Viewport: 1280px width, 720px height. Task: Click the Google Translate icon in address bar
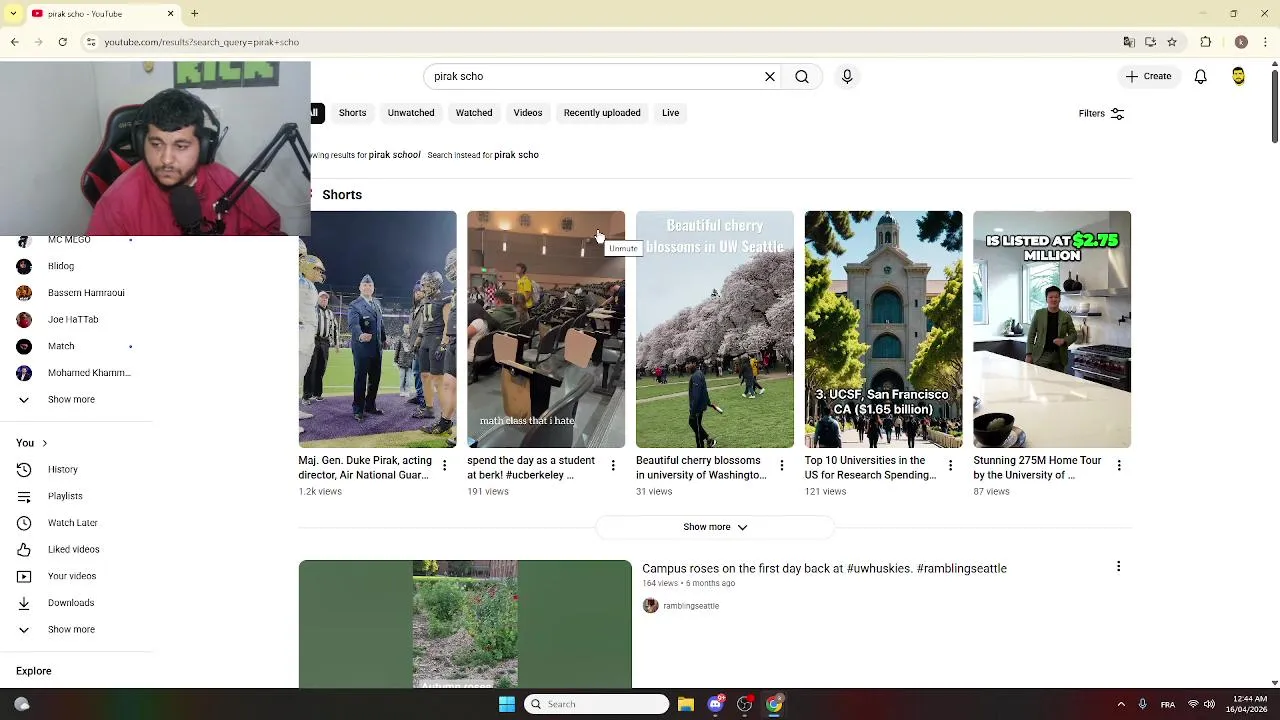(1129, 42)
